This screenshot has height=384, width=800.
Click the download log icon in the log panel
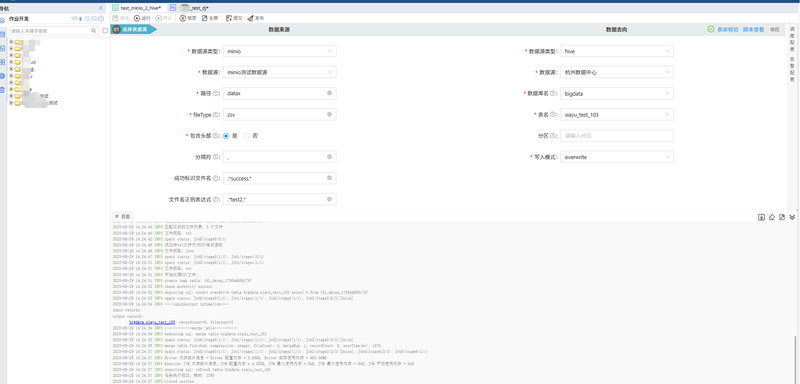pyautogui.click(x=761, y=217)
